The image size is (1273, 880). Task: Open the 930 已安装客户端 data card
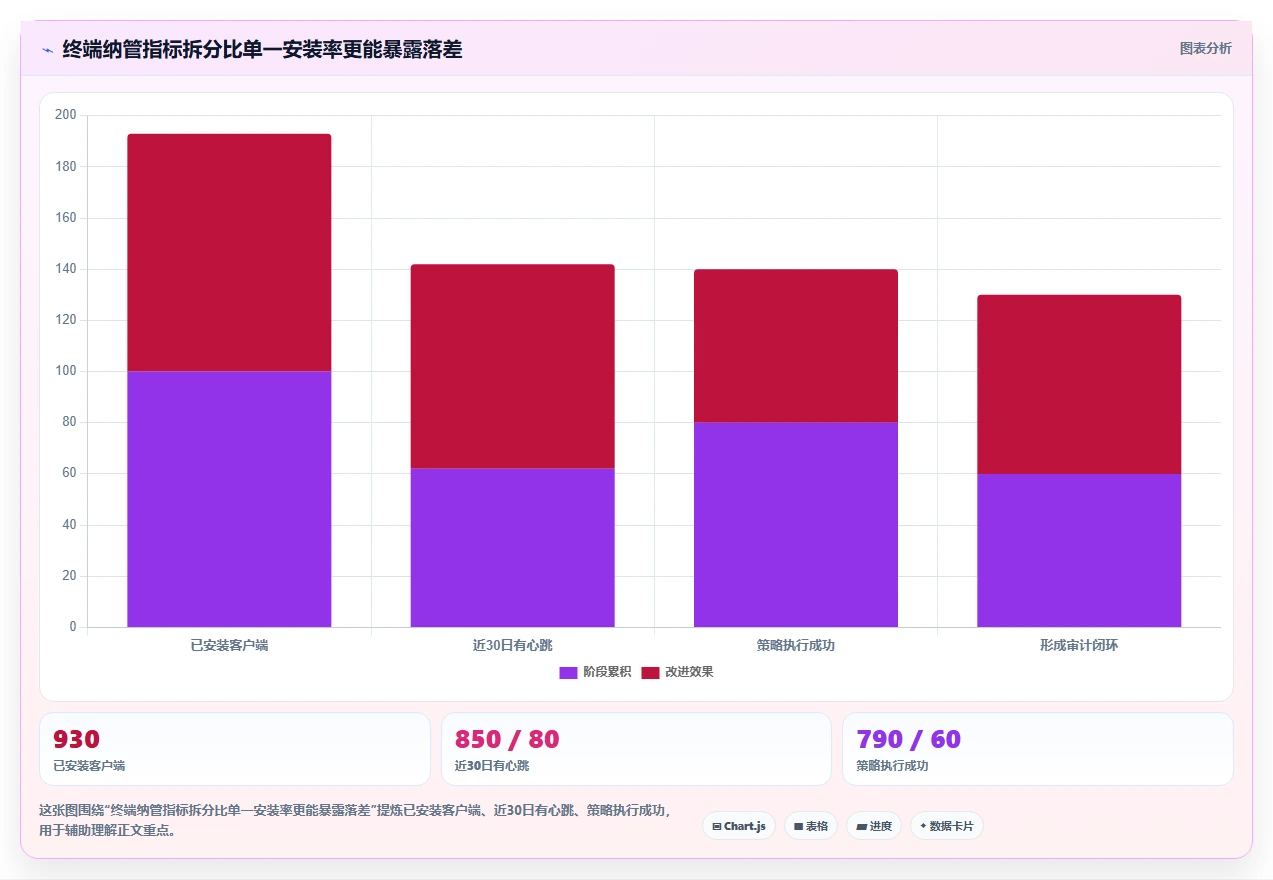[x=235, y=749]
